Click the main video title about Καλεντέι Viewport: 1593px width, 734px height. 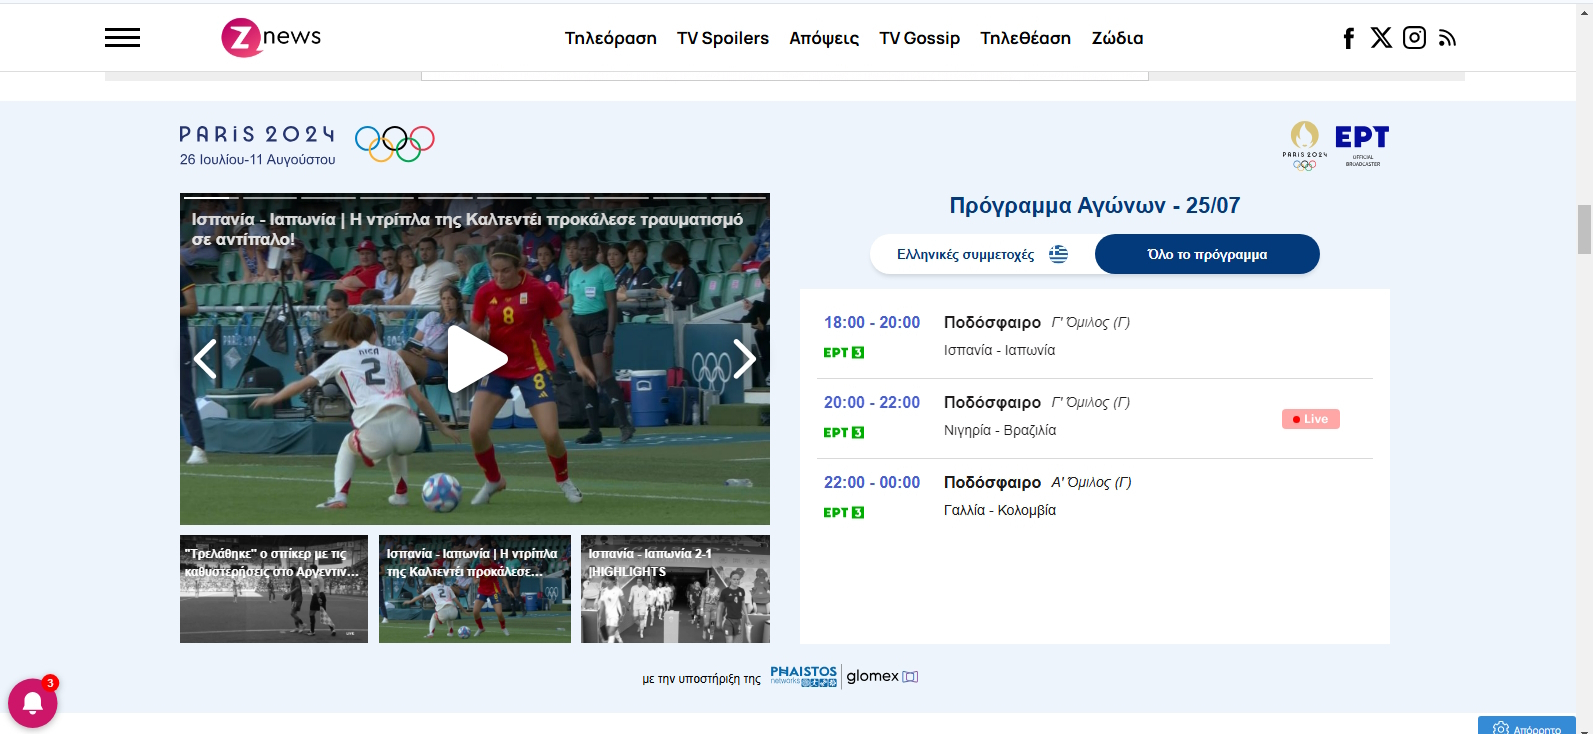point(467,229)
